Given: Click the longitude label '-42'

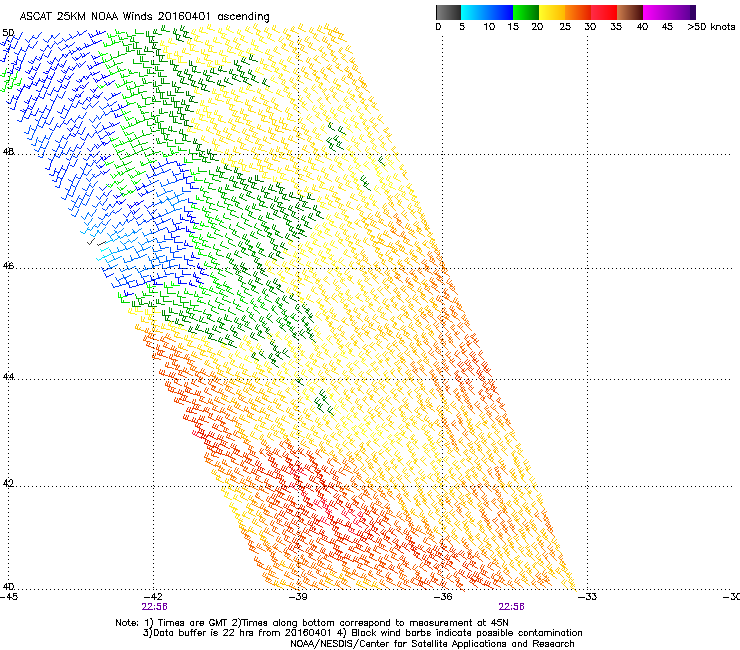Looking at the screenshot, I should [153, 597].
